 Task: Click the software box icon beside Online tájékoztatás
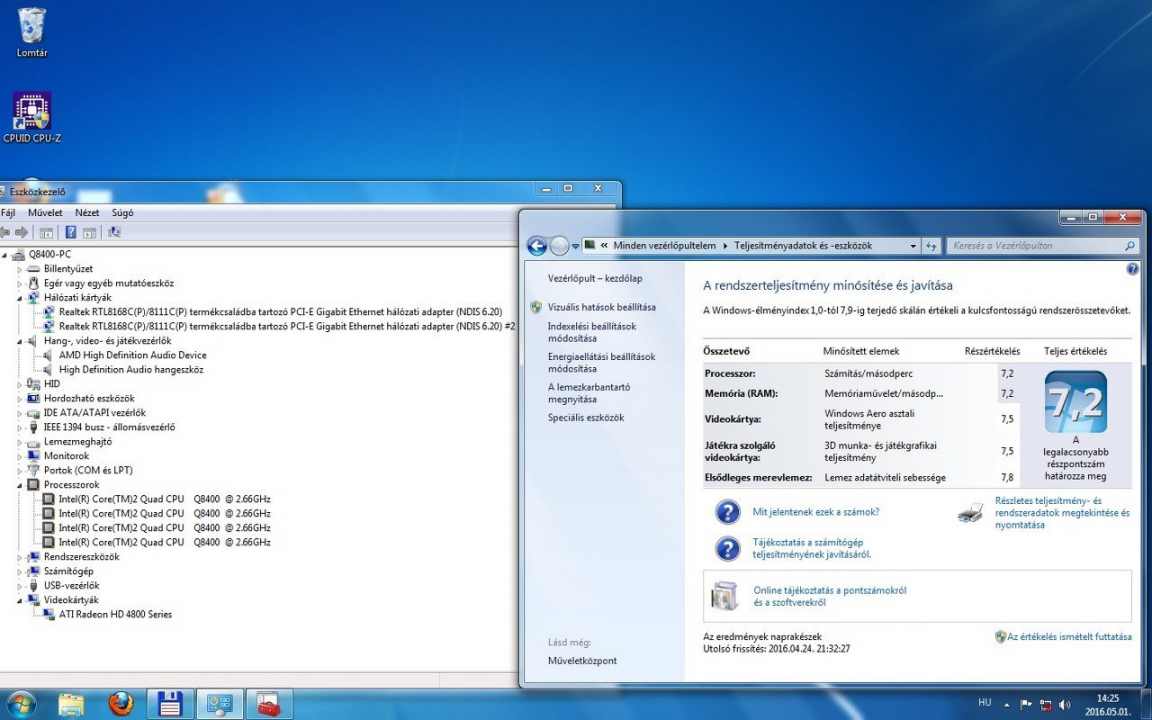(724, 596)
